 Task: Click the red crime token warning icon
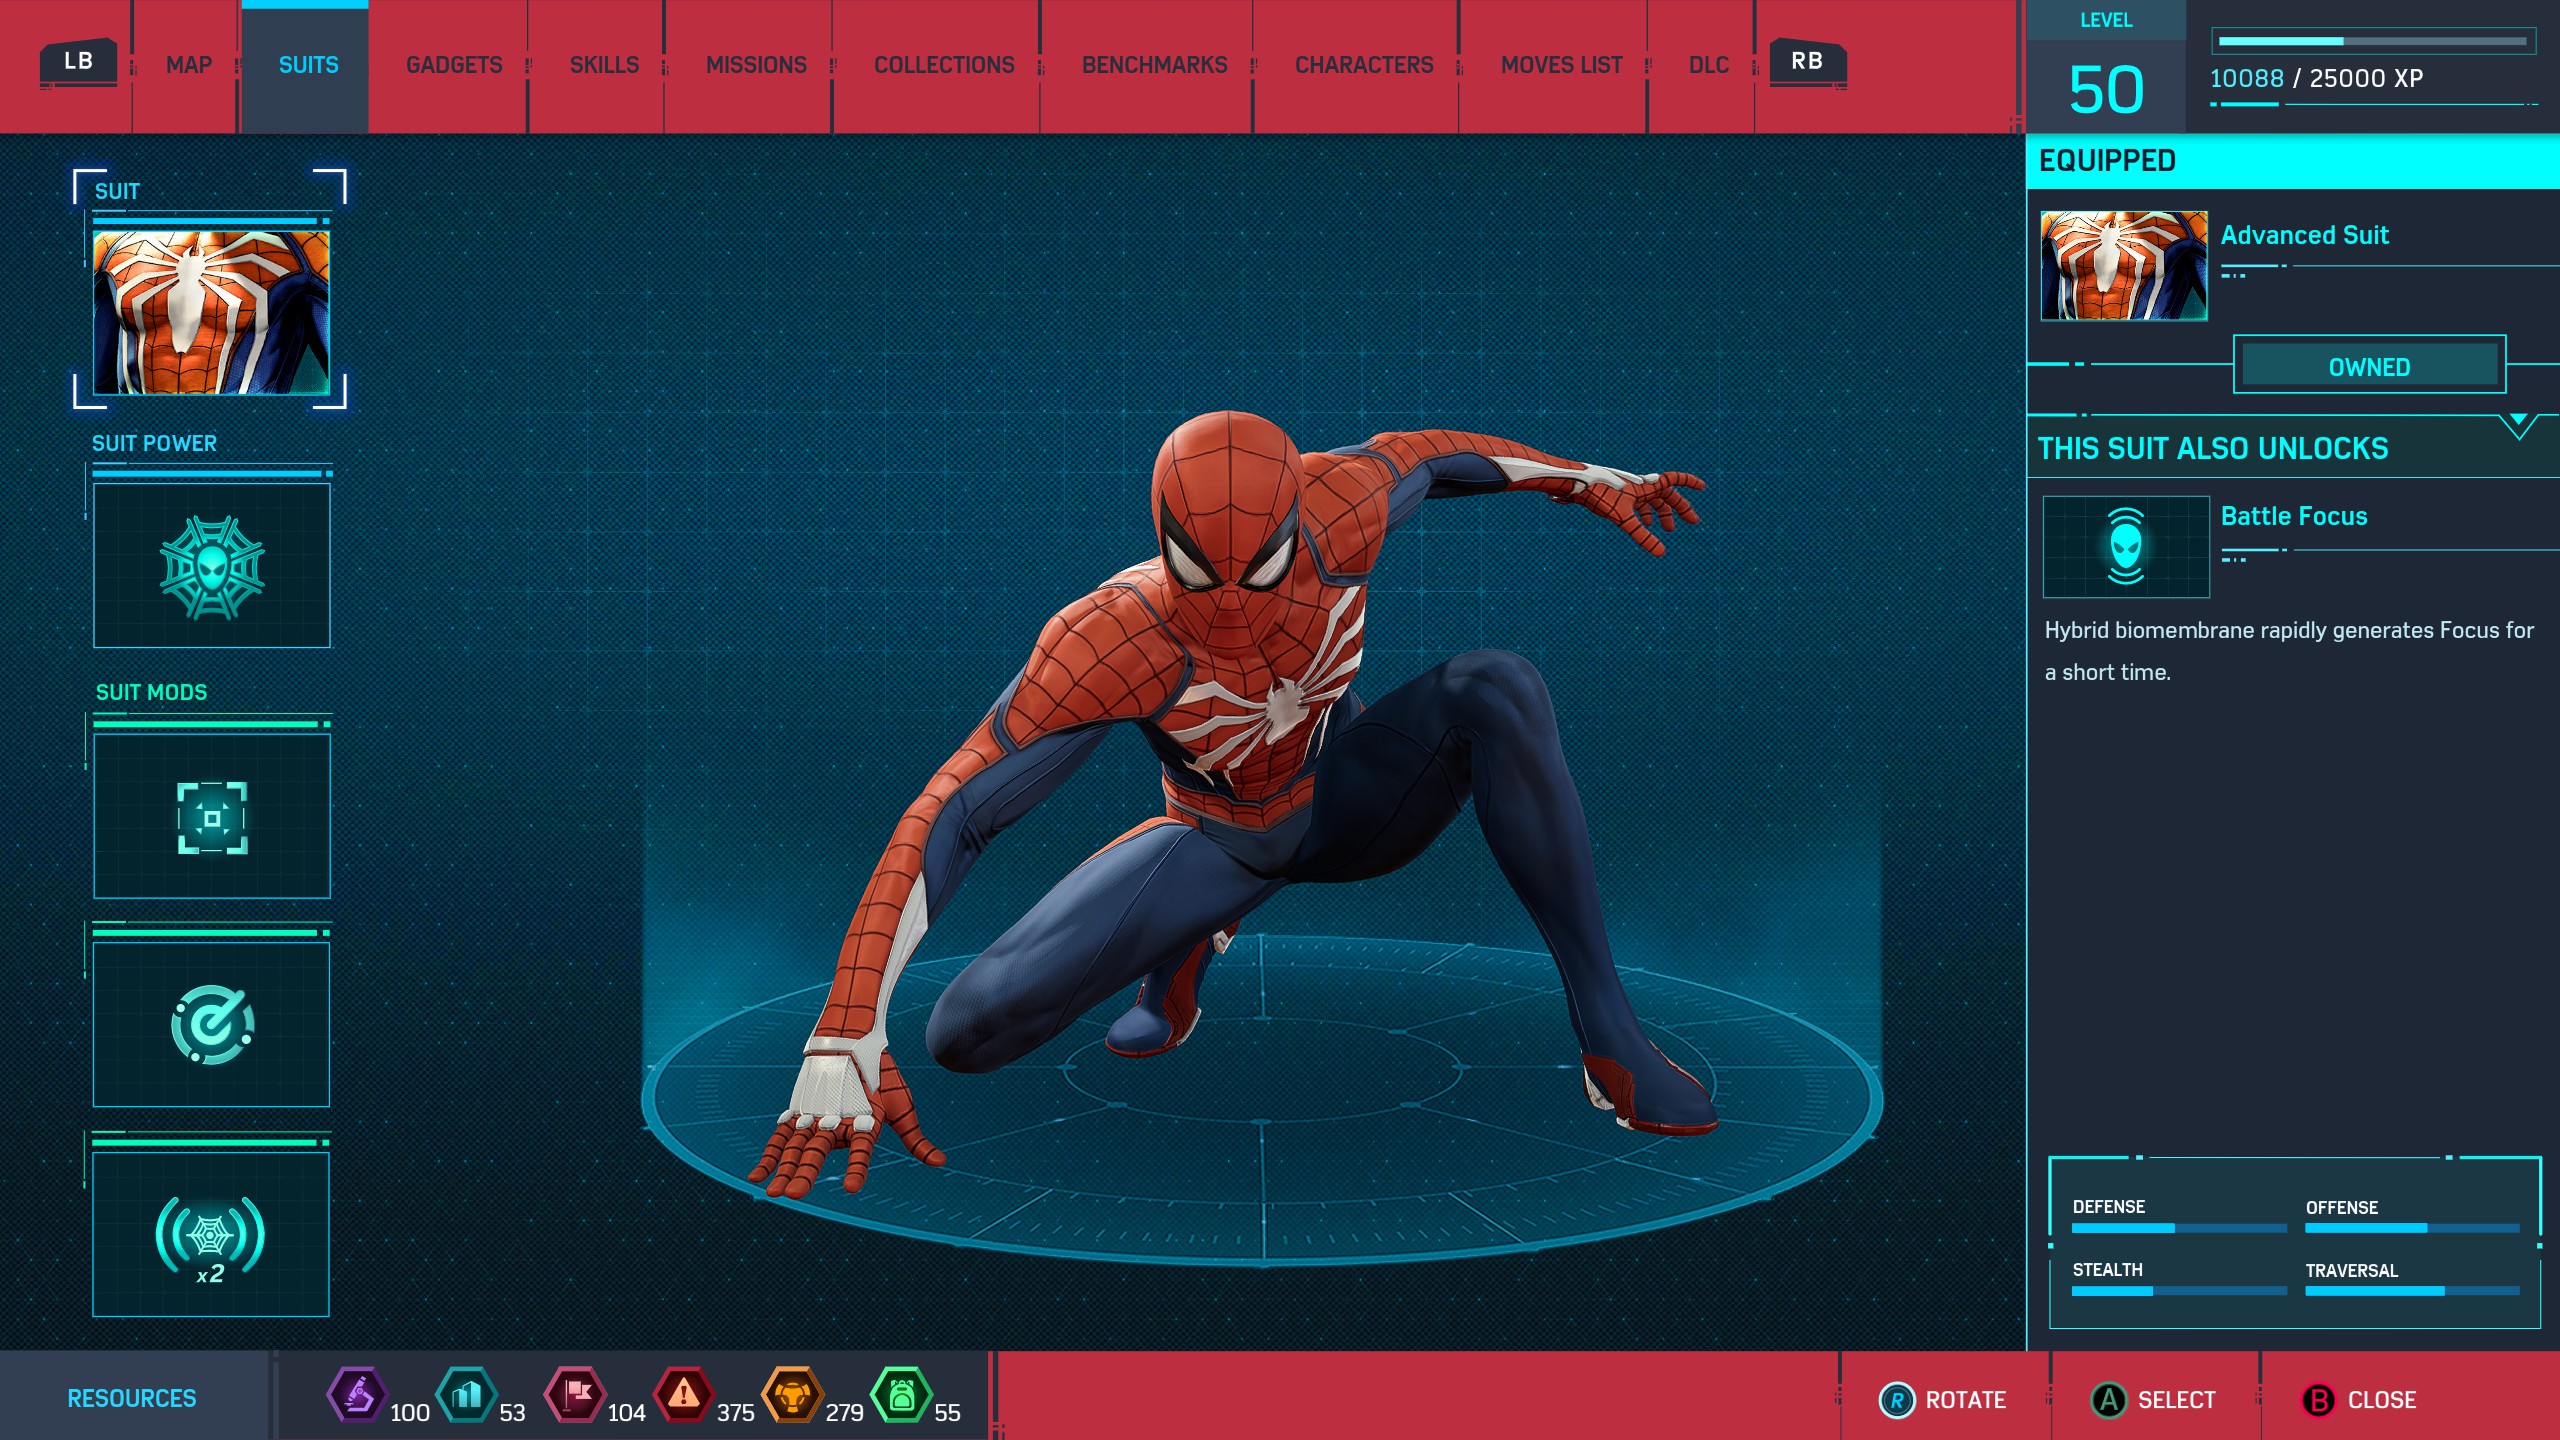tap(683, 1394)
